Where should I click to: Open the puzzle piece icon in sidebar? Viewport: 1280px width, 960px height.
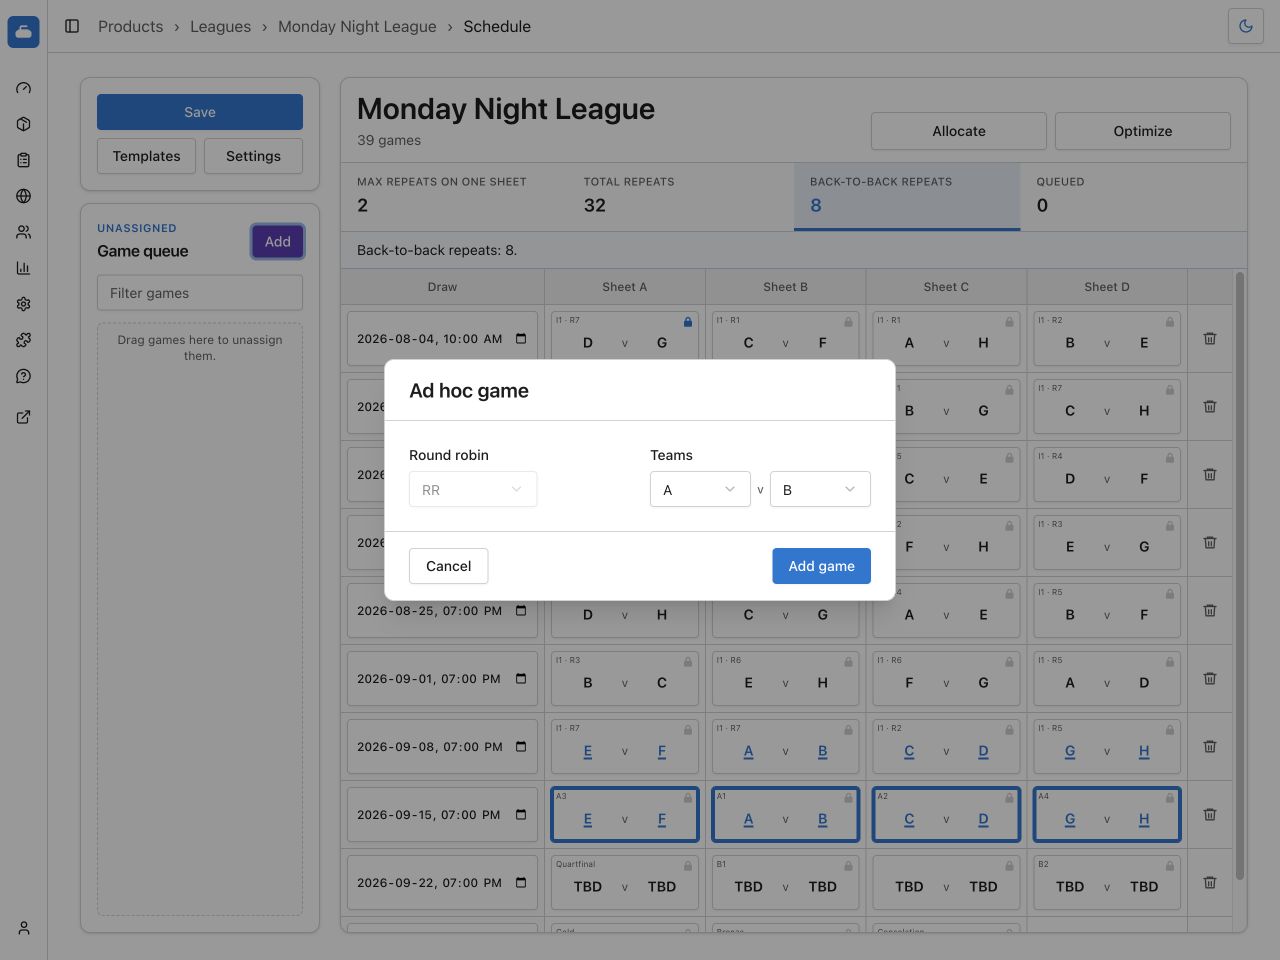pos(24,340)
